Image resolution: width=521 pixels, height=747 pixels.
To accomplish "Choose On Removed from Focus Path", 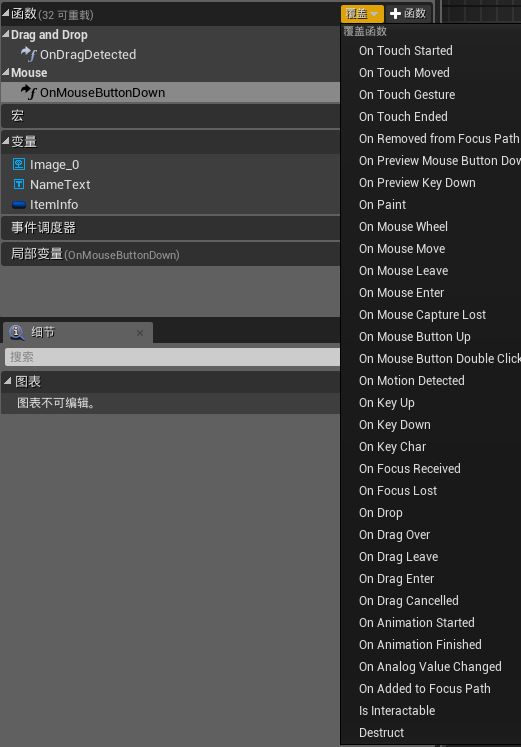I will point(439,139).
